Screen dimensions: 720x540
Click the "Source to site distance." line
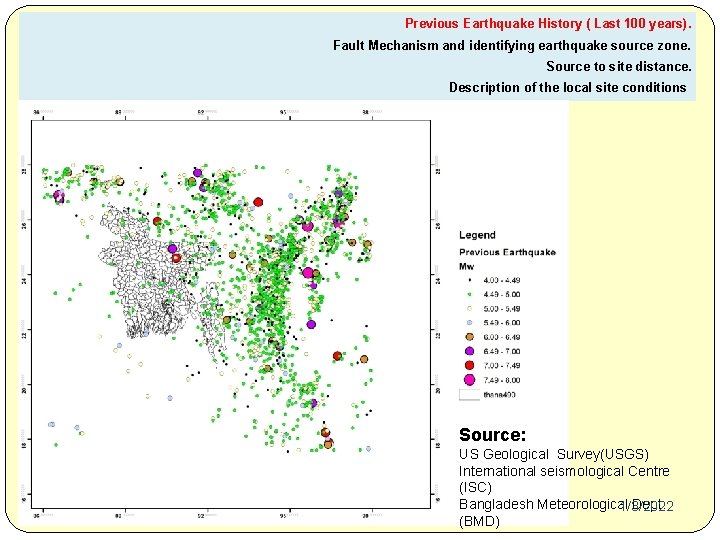tap(619, 67)
